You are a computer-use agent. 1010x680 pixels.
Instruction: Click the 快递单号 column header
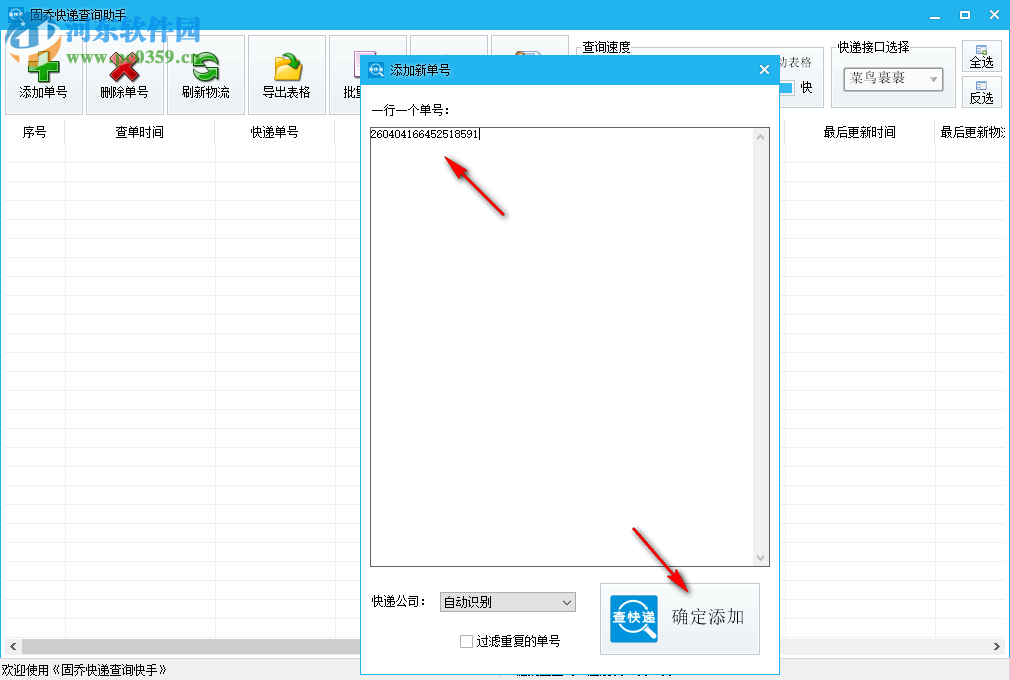[274, 132]
